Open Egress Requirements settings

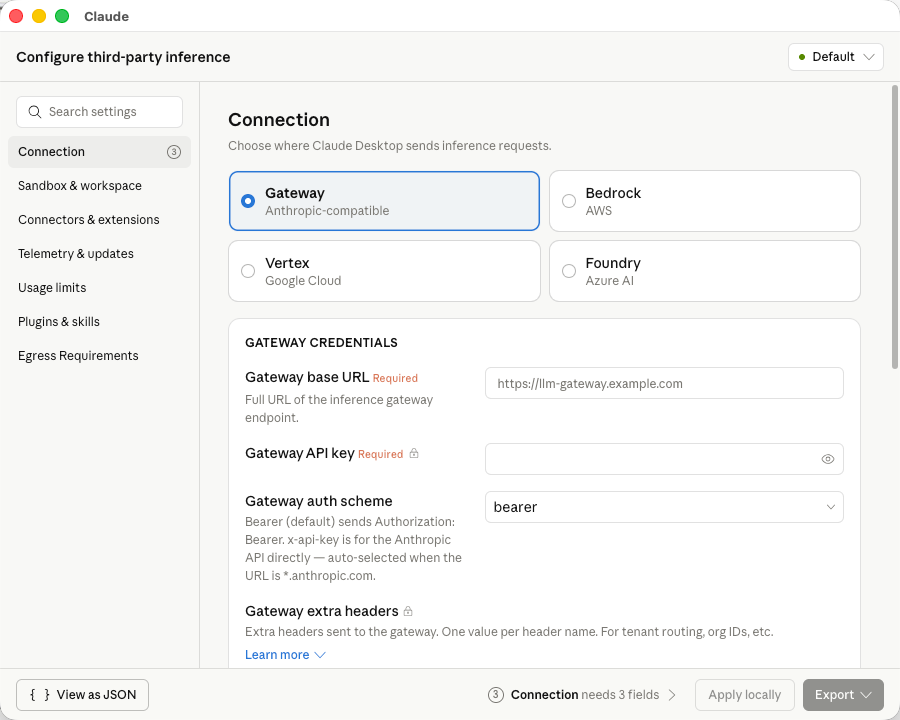click(x=99, y=356)
